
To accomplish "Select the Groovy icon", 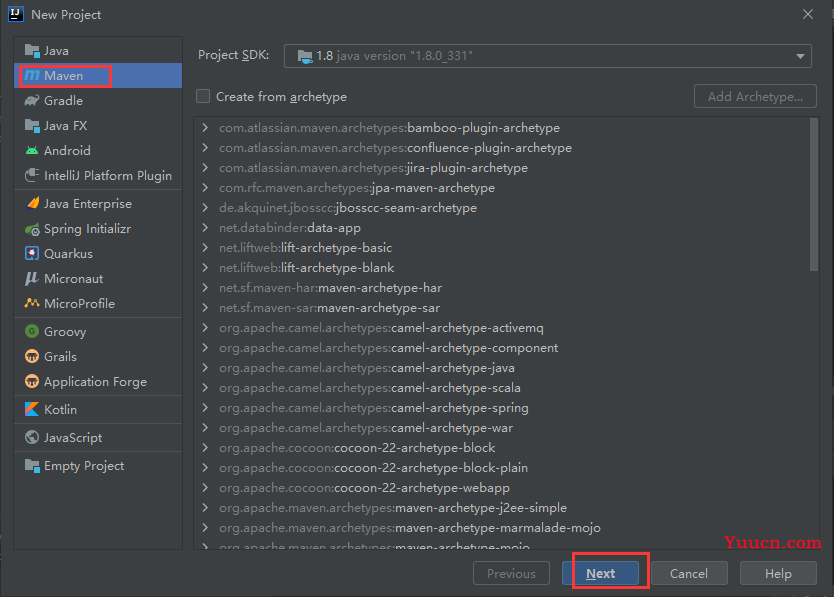I will click(x=32, y=331).
